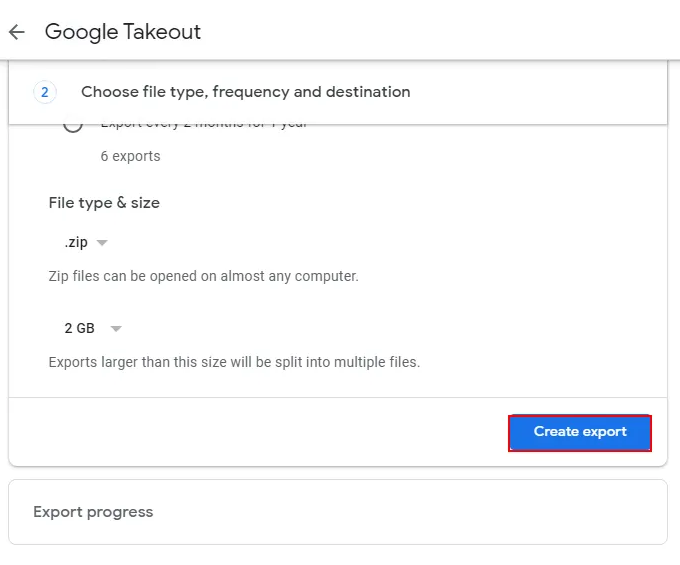Click empty footer area left of Create export
The image size is (680, 565).
point(250,432)
